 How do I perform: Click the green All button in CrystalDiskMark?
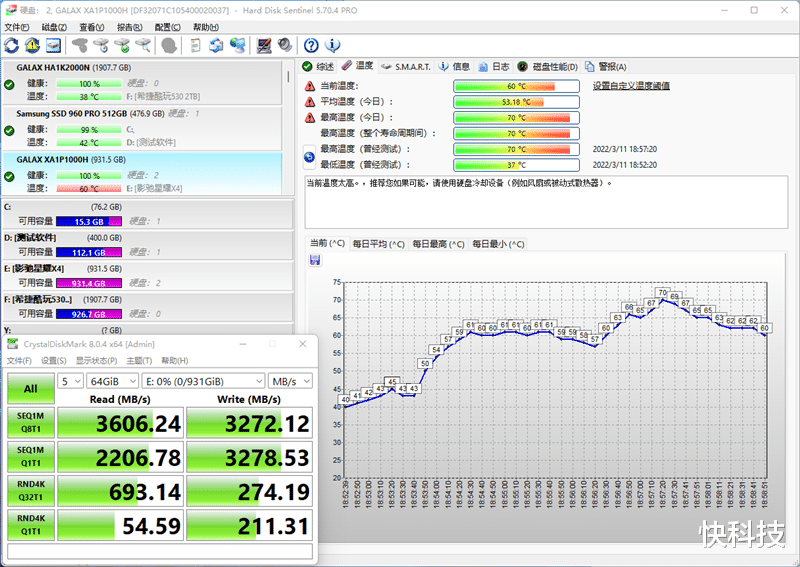point(31,388)
